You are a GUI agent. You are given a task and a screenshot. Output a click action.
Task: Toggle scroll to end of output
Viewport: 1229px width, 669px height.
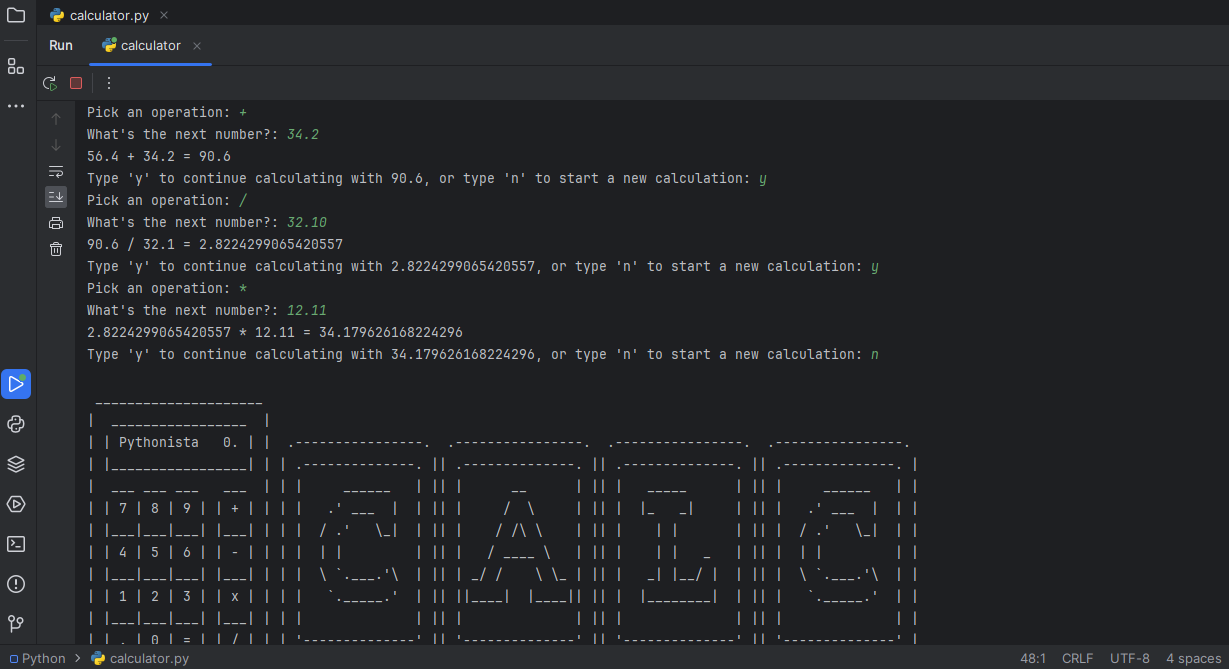click(56, 197)
